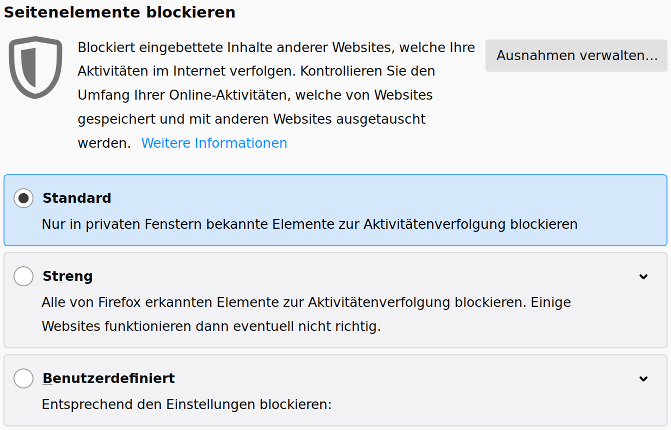This screenshot has width=671, height=430.
Task: Click the 'Umfang Ihrer Online-Aktivitäten' text line
Action: point(255,95)
